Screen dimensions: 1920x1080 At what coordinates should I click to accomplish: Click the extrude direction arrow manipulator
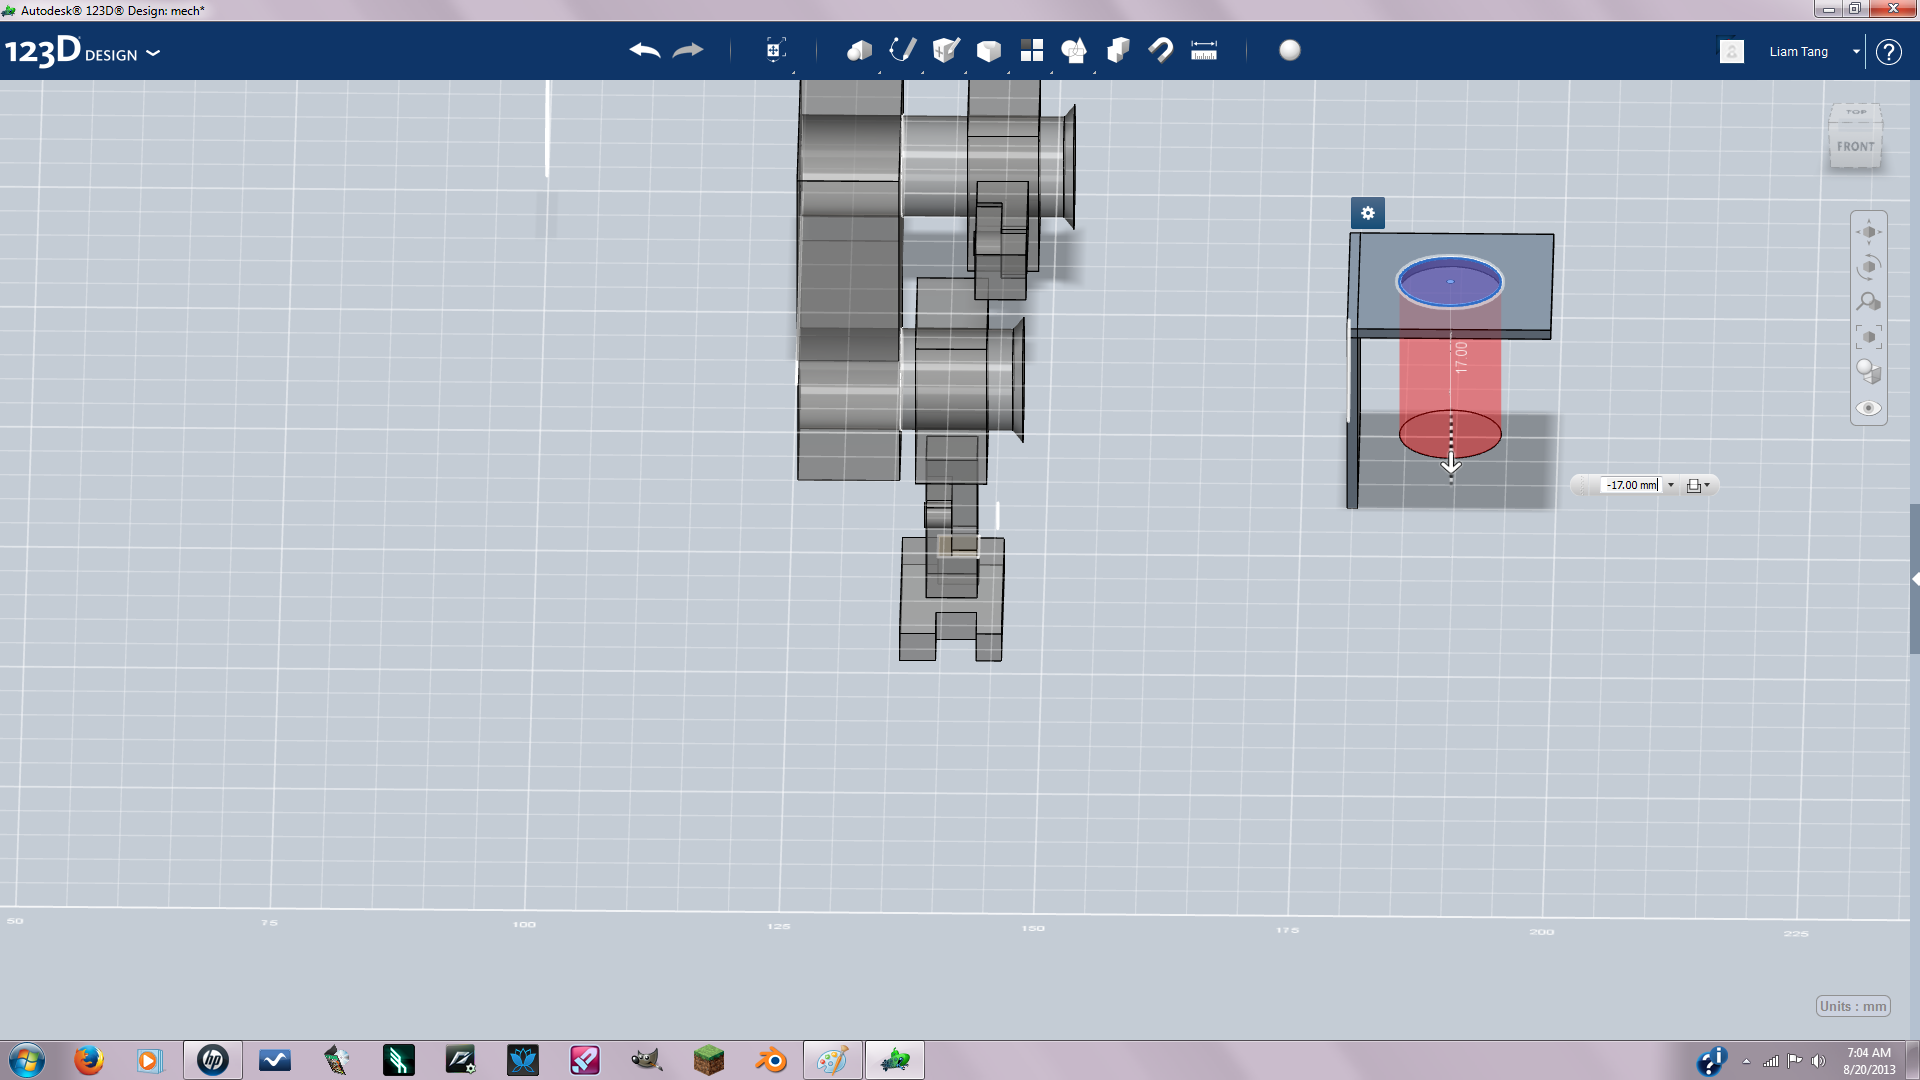coord(1451,463)
